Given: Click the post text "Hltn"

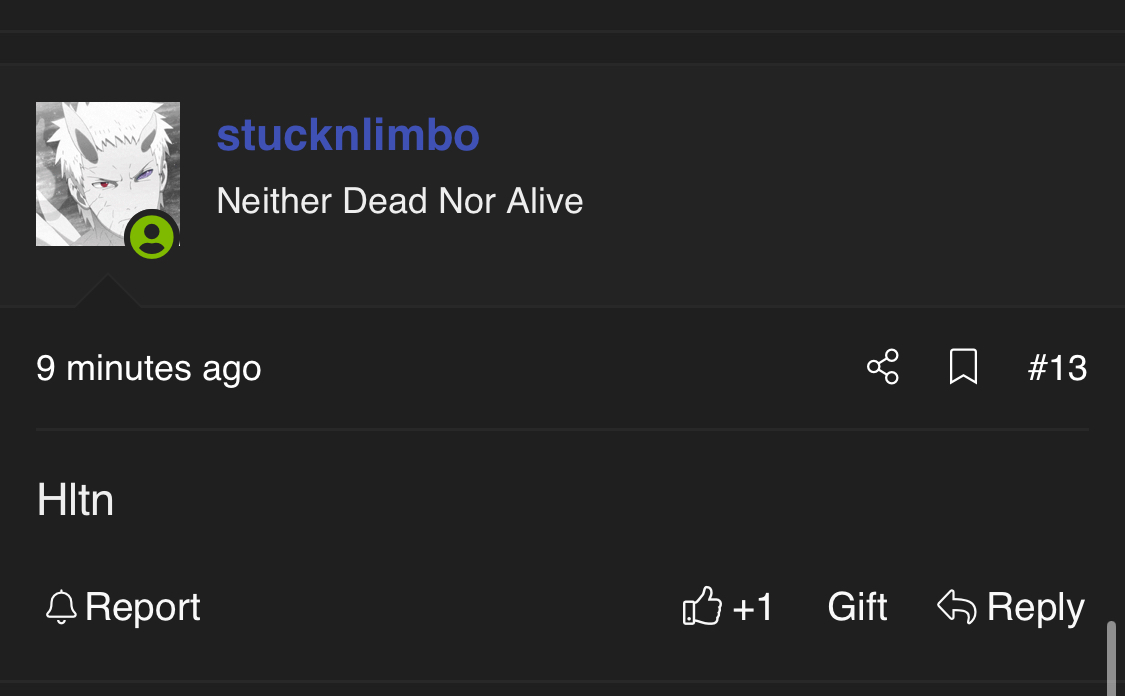Looking at the screenshot, I should click(75, 500).
